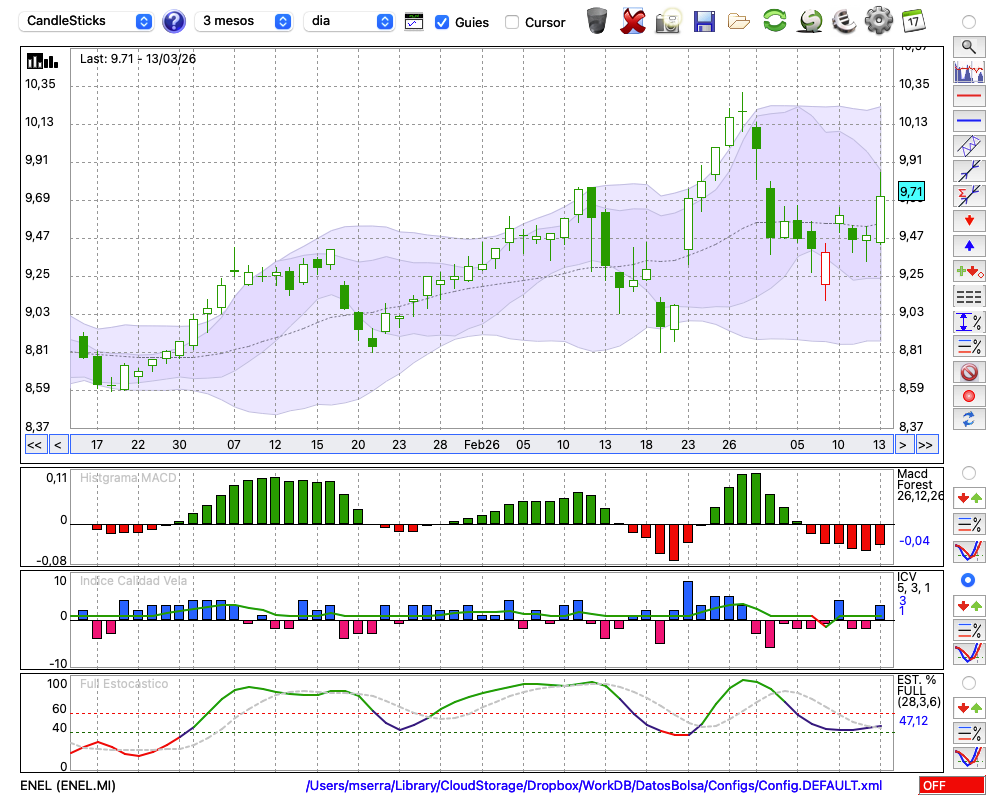The height and width of the screenshot is (800, 1000).
Task: Click the red OFF button
Action: (951, 786)
